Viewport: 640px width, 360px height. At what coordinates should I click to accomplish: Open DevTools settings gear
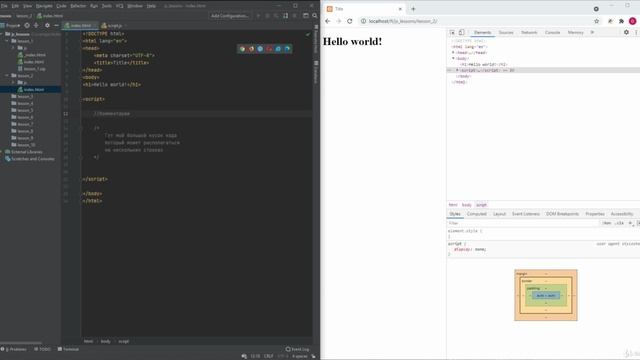pos(626,32)
